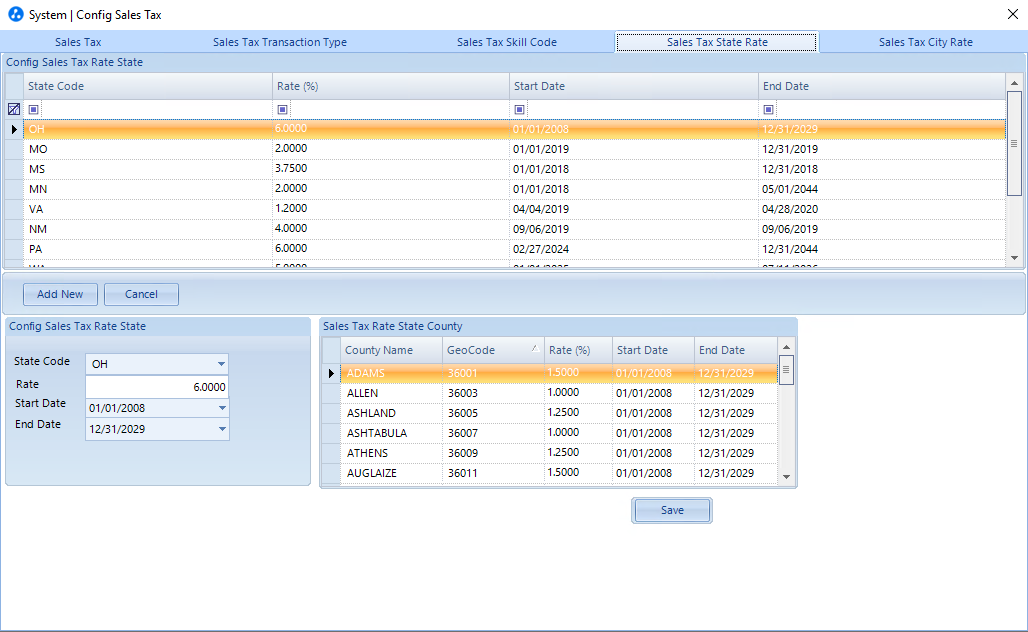The width and height of the screenshot is (1028, 632).
Task: Open Start Date column filter condition icon
Action: pos(519,109)
